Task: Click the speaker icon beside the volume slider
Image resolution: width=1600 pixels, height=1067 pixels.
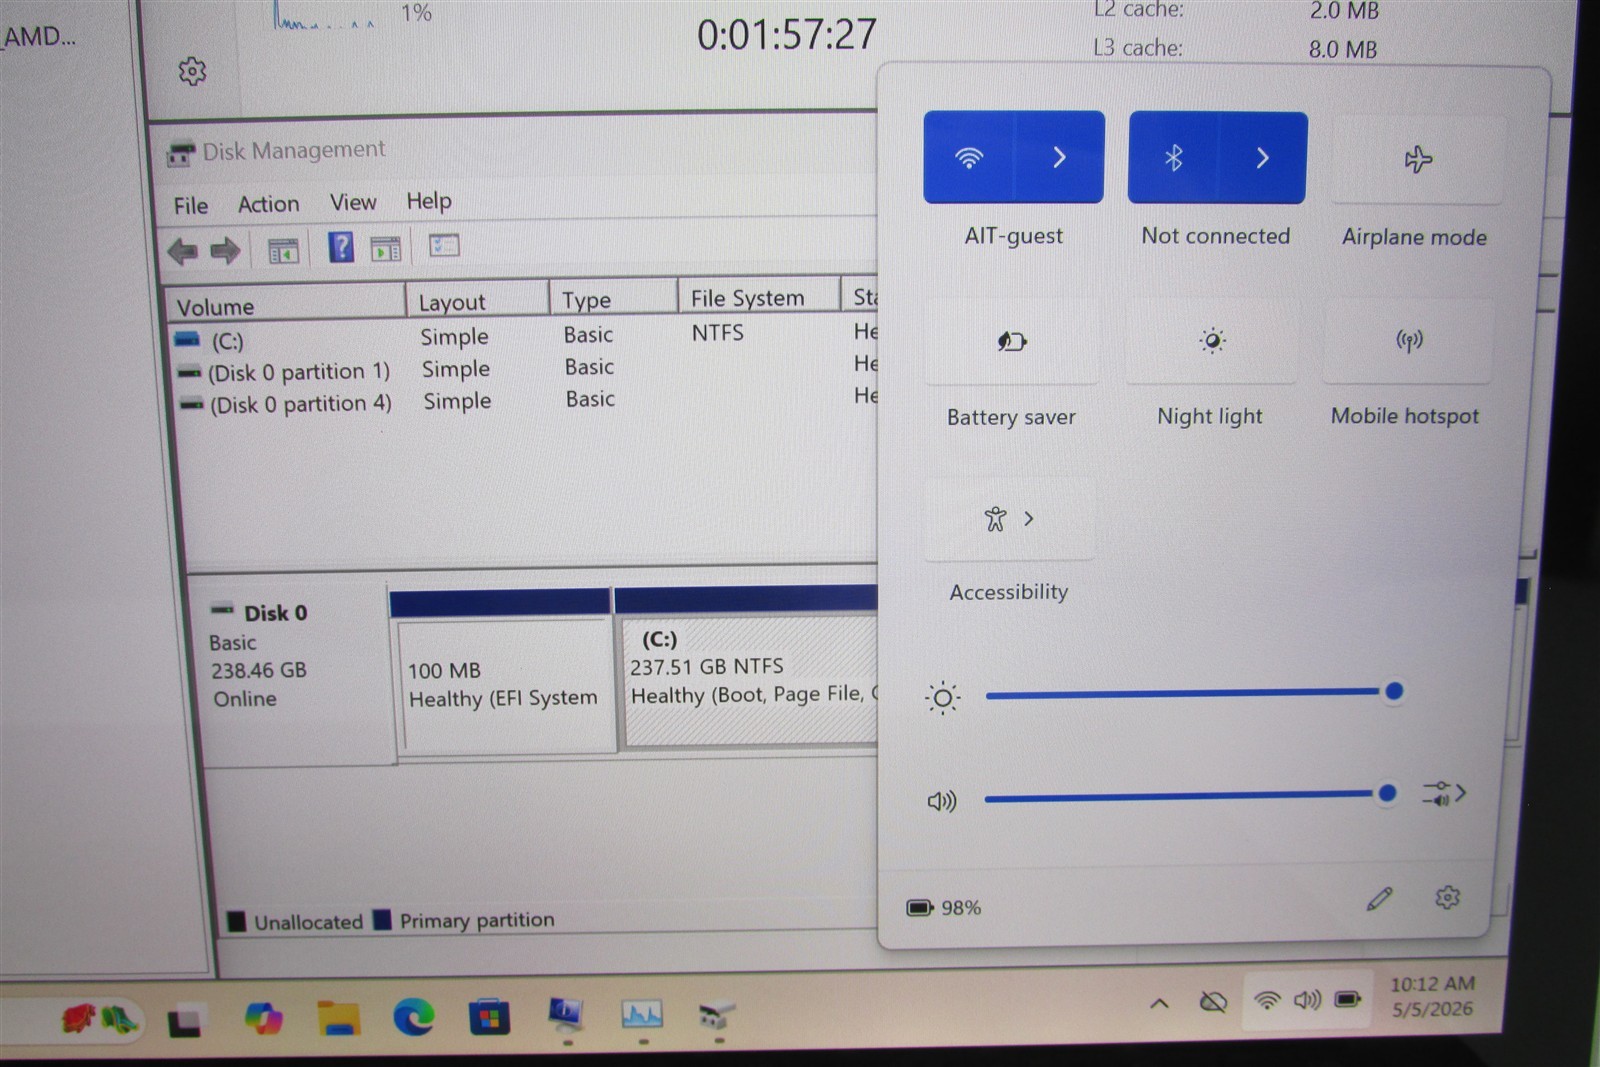Action: point(941,801)
